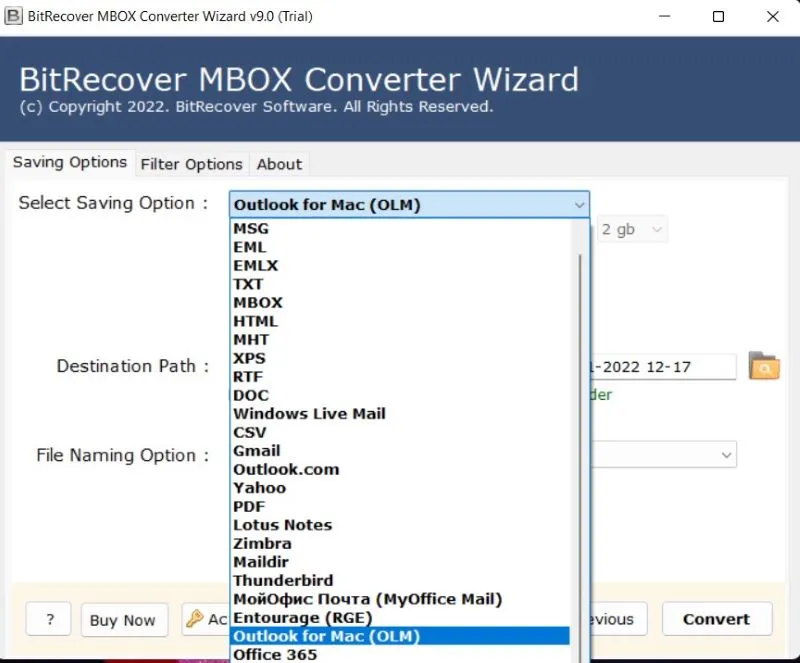Go back with the Previous button
The height and width of the screenshot is (663, 800).
(x=618, y=619)
